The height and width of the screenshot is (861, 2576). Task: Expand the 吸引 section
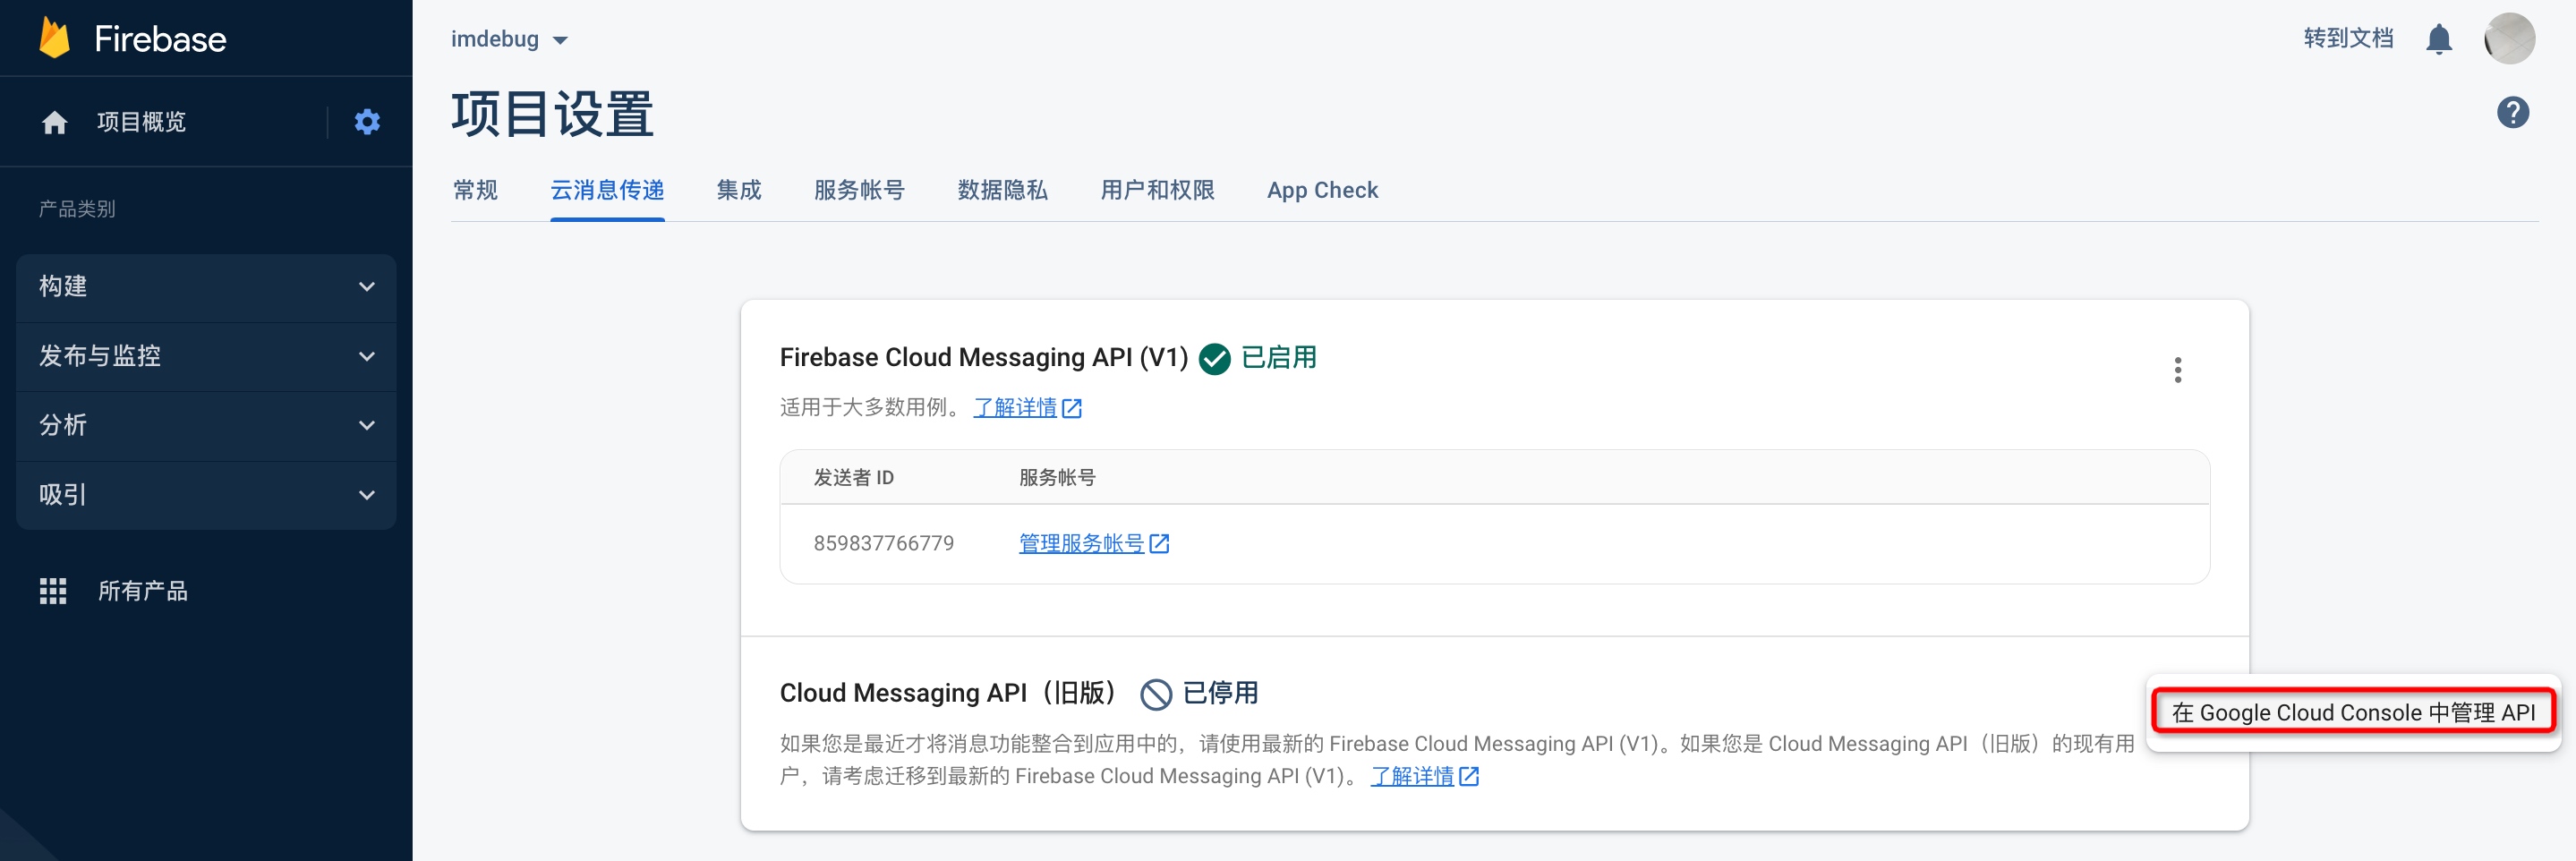pyautogui.click(x=206, y=495)
